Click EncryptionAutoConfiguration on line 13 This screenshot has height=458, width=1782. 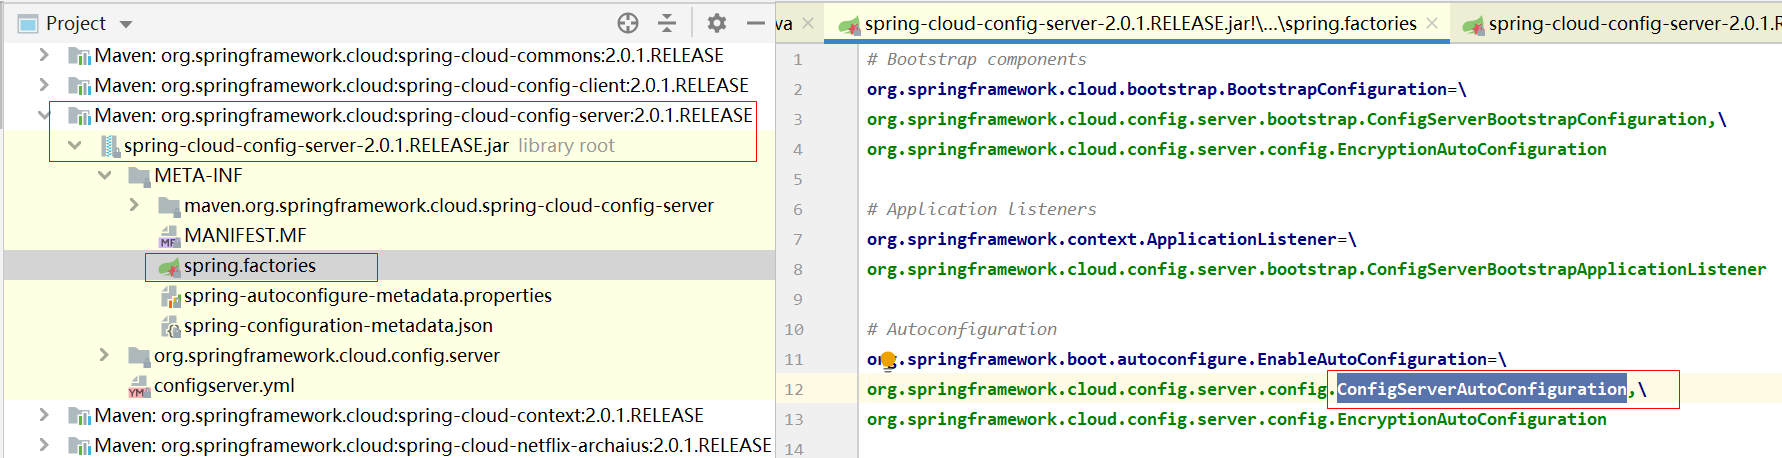(x=1472, y=419)
